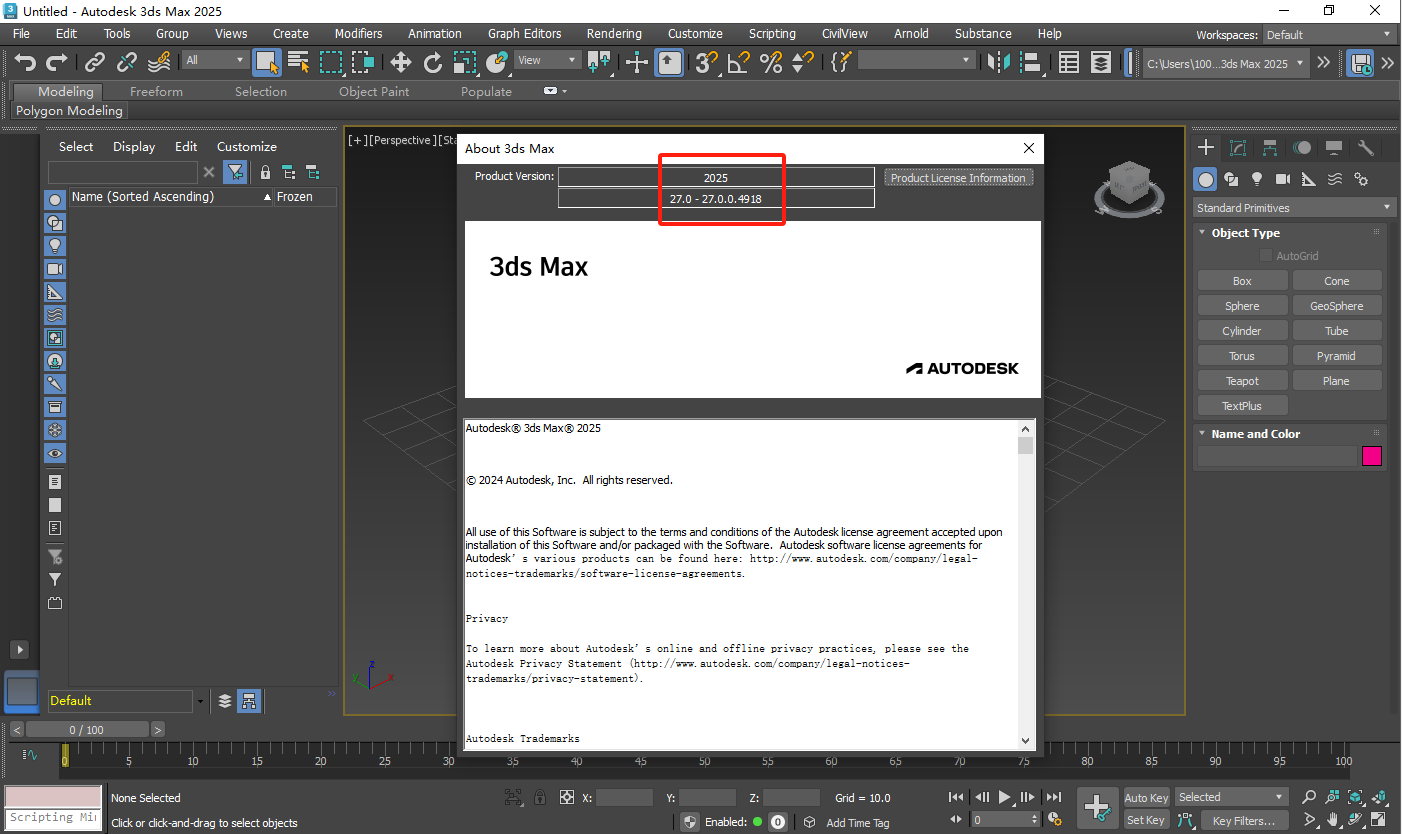Image resolution: width=1402 pixels, height=834 pixels.
Task: Click the 0 / 100 time slider
Action: [x=89, y=730]
